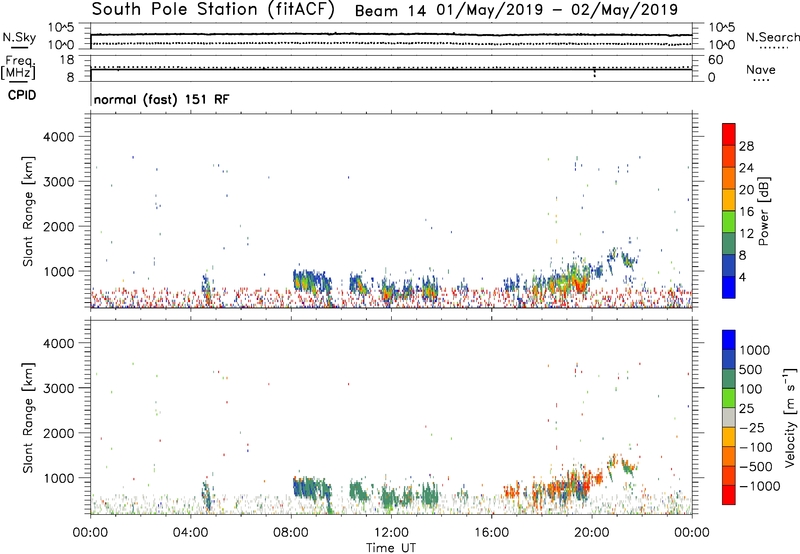Image resolution: width=800 pixels, height=554 pixels.
Task: Click the '-1000' value on Velocity colorbar
Action: [760, 486]
